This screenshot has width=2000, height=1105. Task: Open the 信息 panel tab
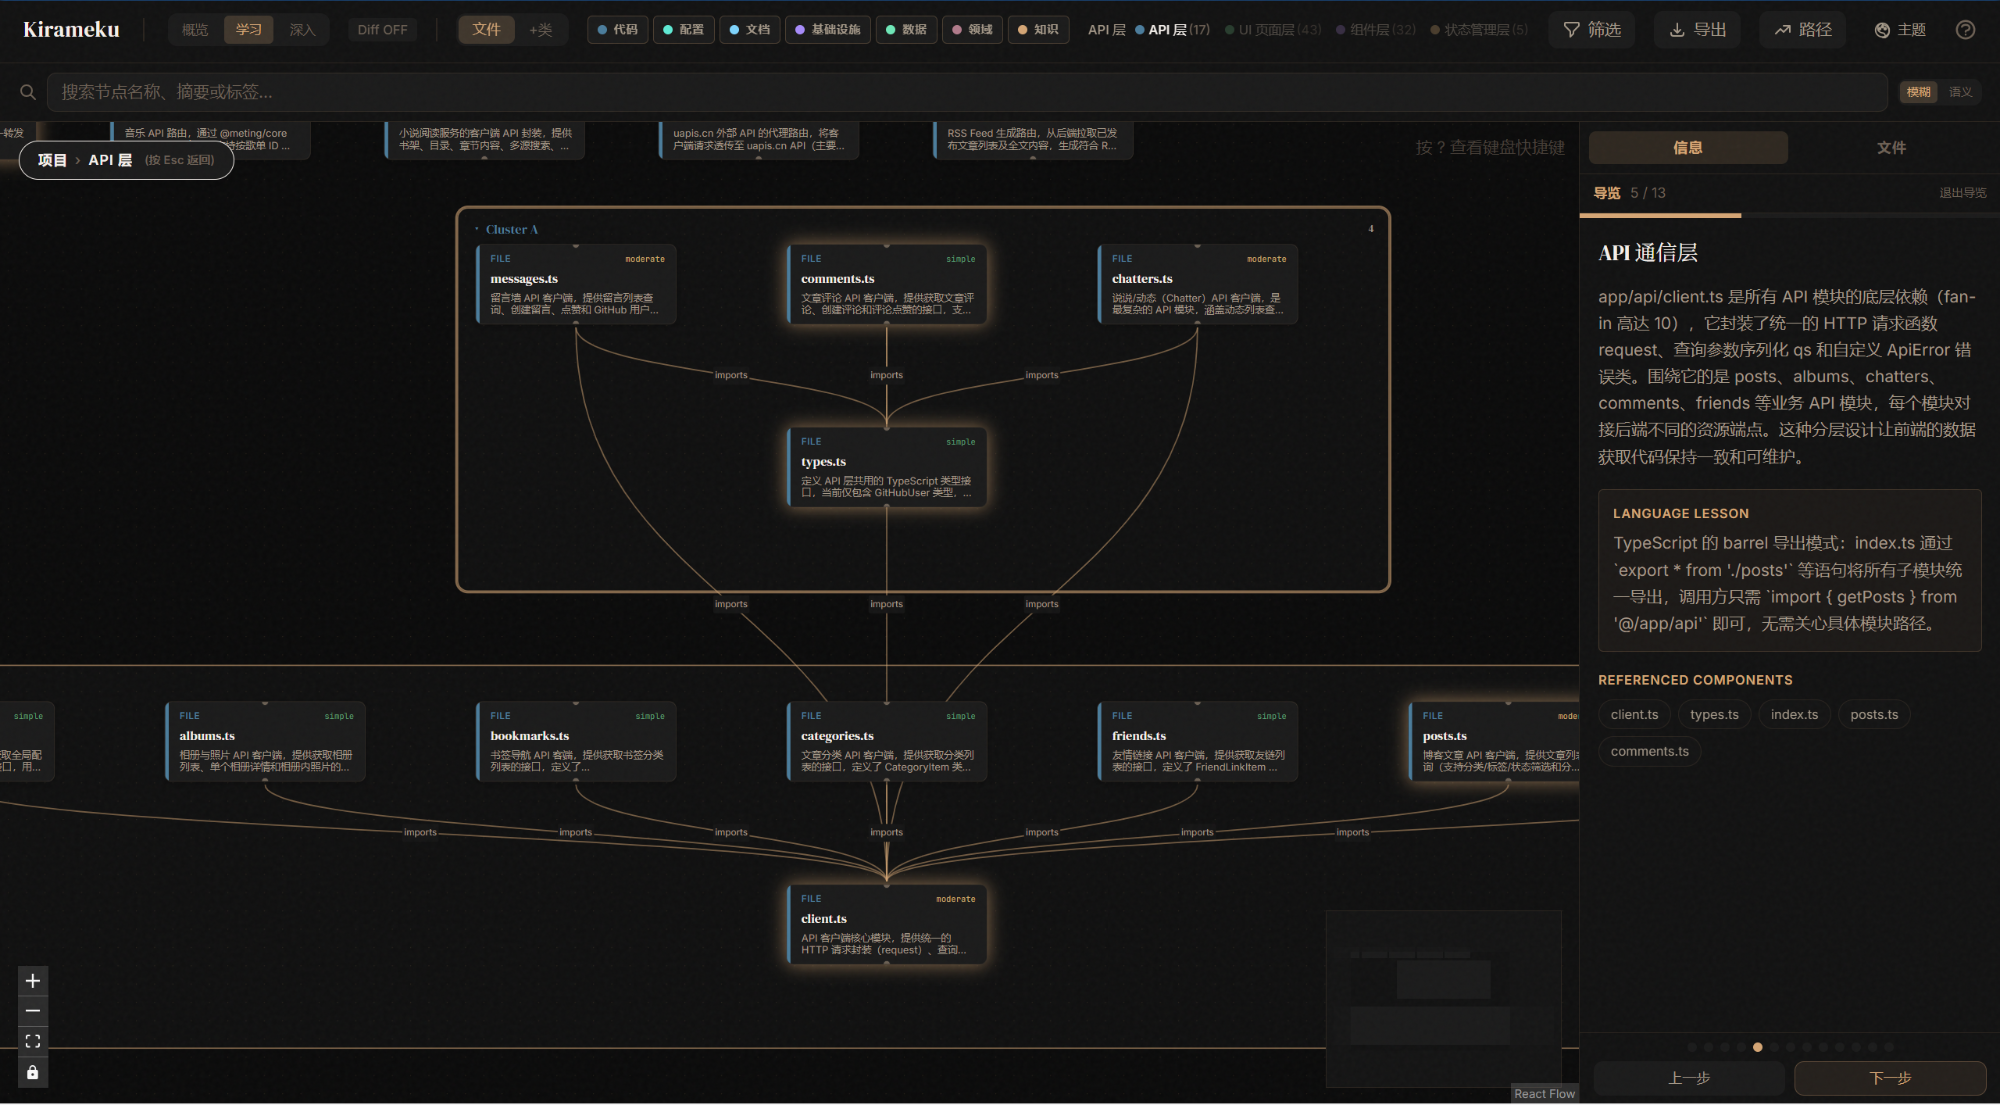pos(1688,147)
